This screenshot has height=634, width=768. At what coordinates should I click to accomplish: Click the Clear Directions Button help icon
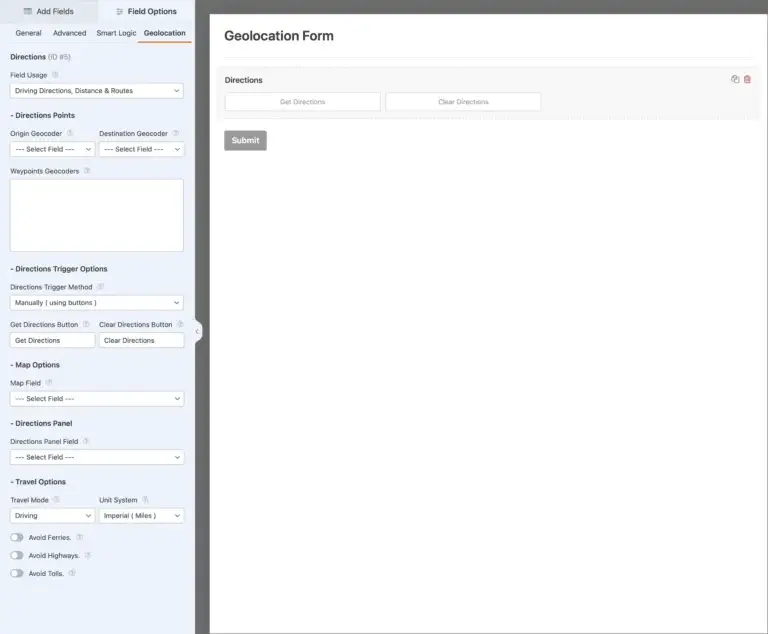180,324
